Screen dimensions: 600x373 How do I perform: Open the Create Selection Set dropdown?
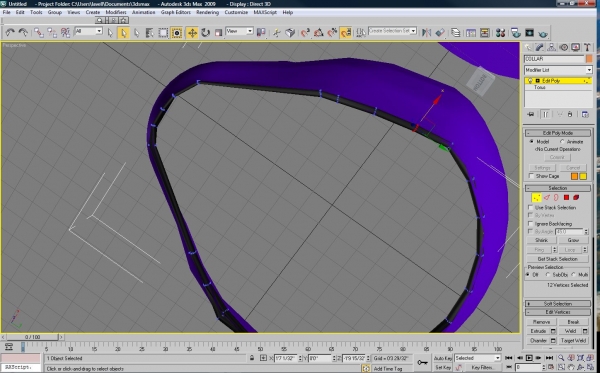[x=392, y=31]
